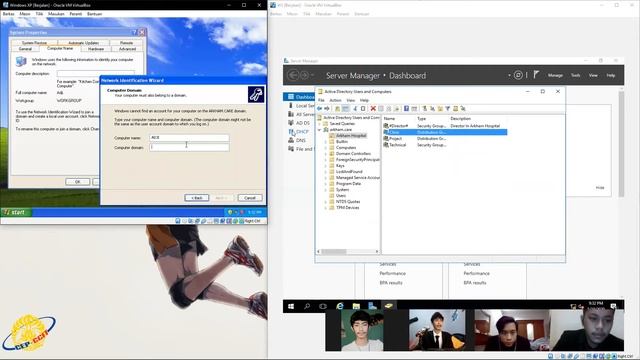
Task: Select the #Director# group icon row
Action: [x=445, y=126]
